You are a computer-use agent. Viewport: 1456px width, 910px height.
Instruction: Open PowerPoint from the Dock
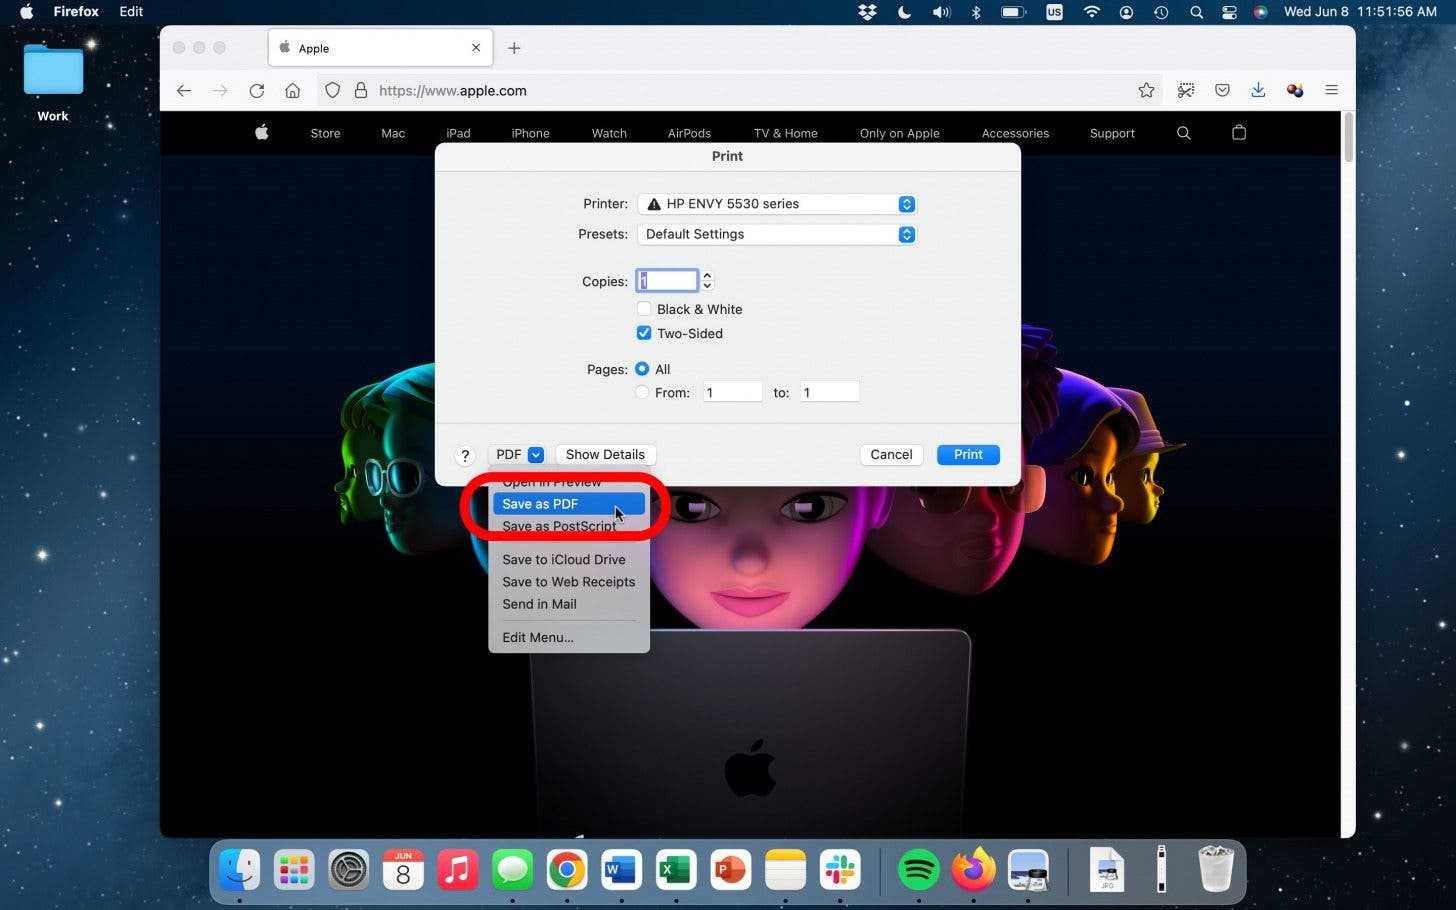point(730,870)
